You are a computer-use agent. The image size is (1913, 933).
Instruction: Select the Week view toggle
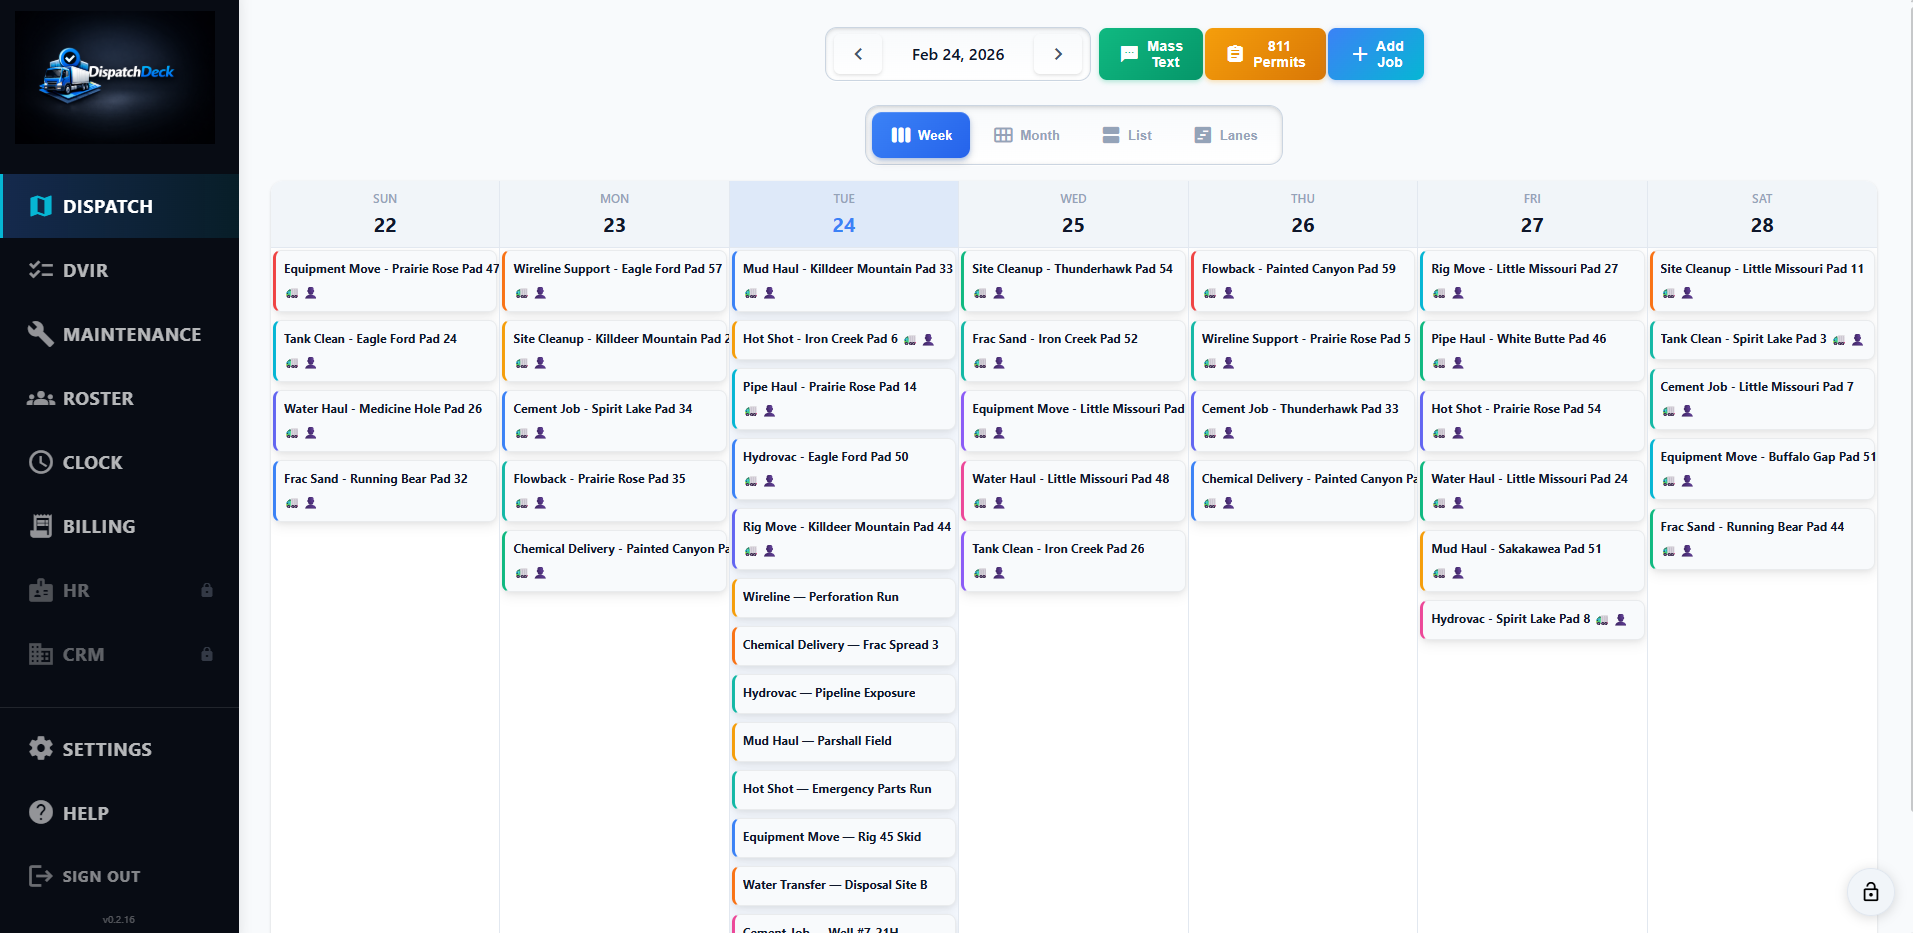[921, 135]
